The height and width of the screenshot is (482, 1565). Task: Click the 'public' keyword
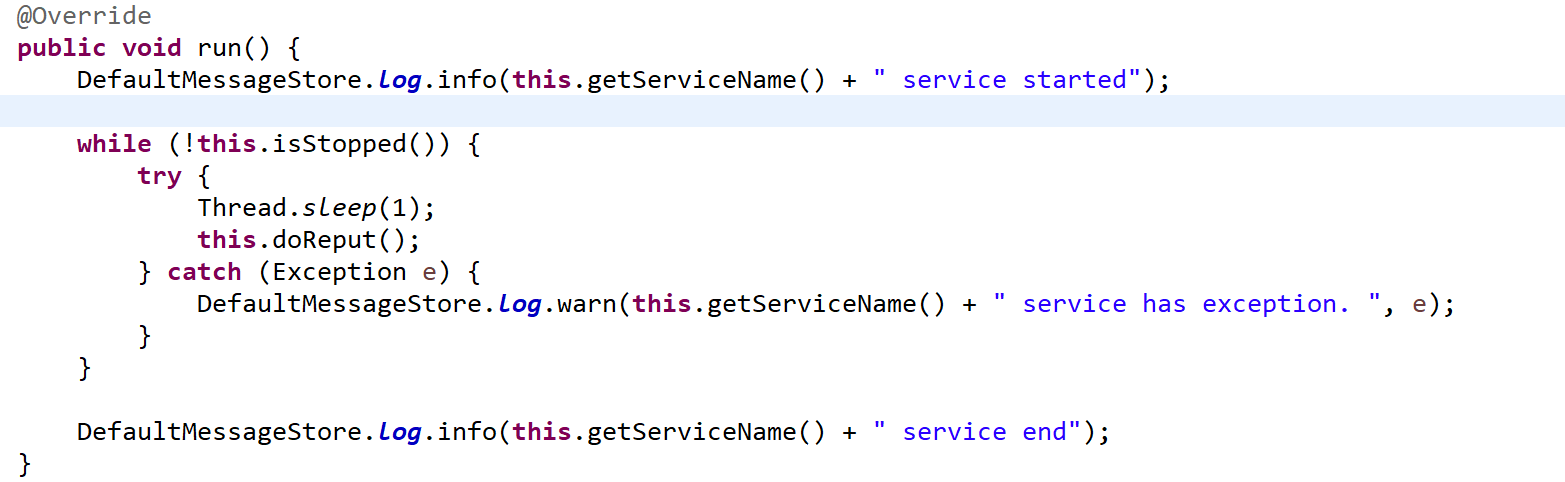point(62,48)
